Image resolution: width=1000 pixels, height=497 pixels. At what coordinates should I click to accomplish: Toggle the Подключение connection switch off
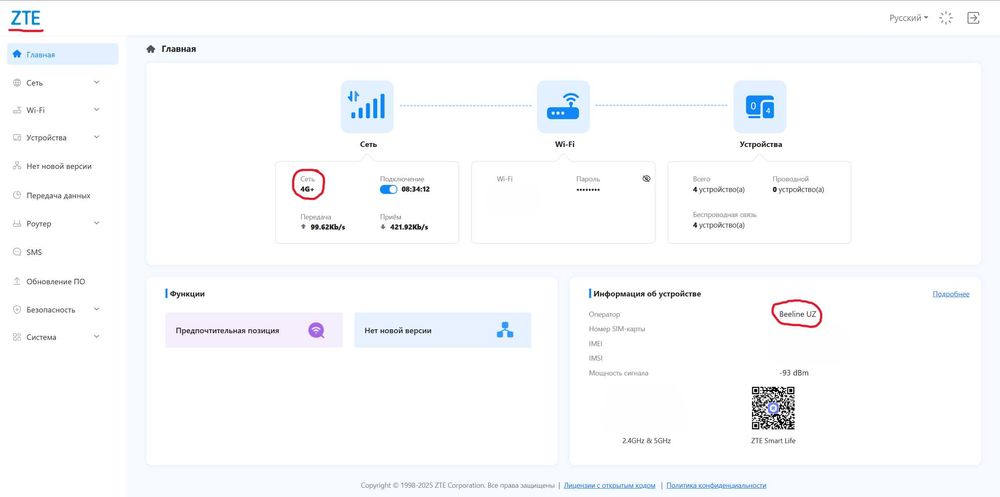click(x=388, y=189)
